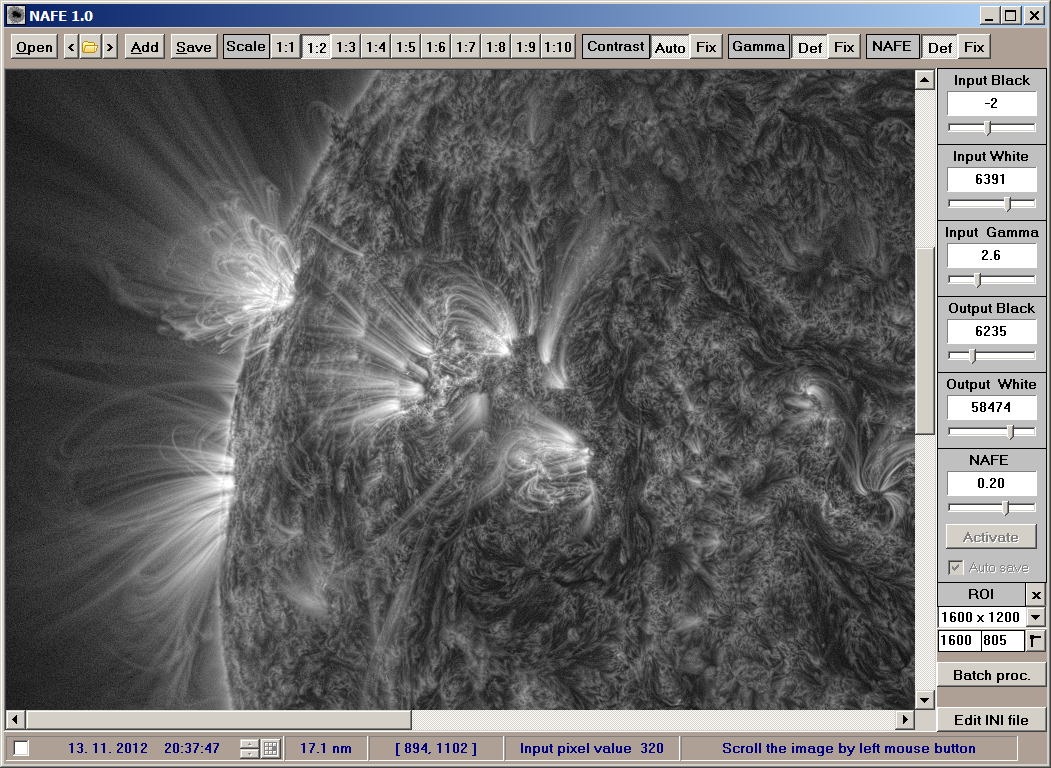This screenshot has width=1051, height=768.
Task: Toggle Fix next to Gamma
Action: 844,47
